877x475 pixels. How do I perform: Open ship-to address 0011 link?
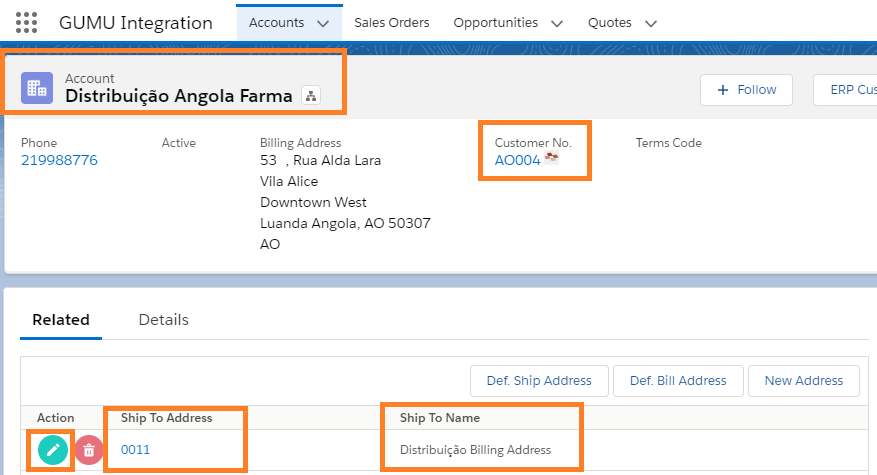(x=135, y=450)
